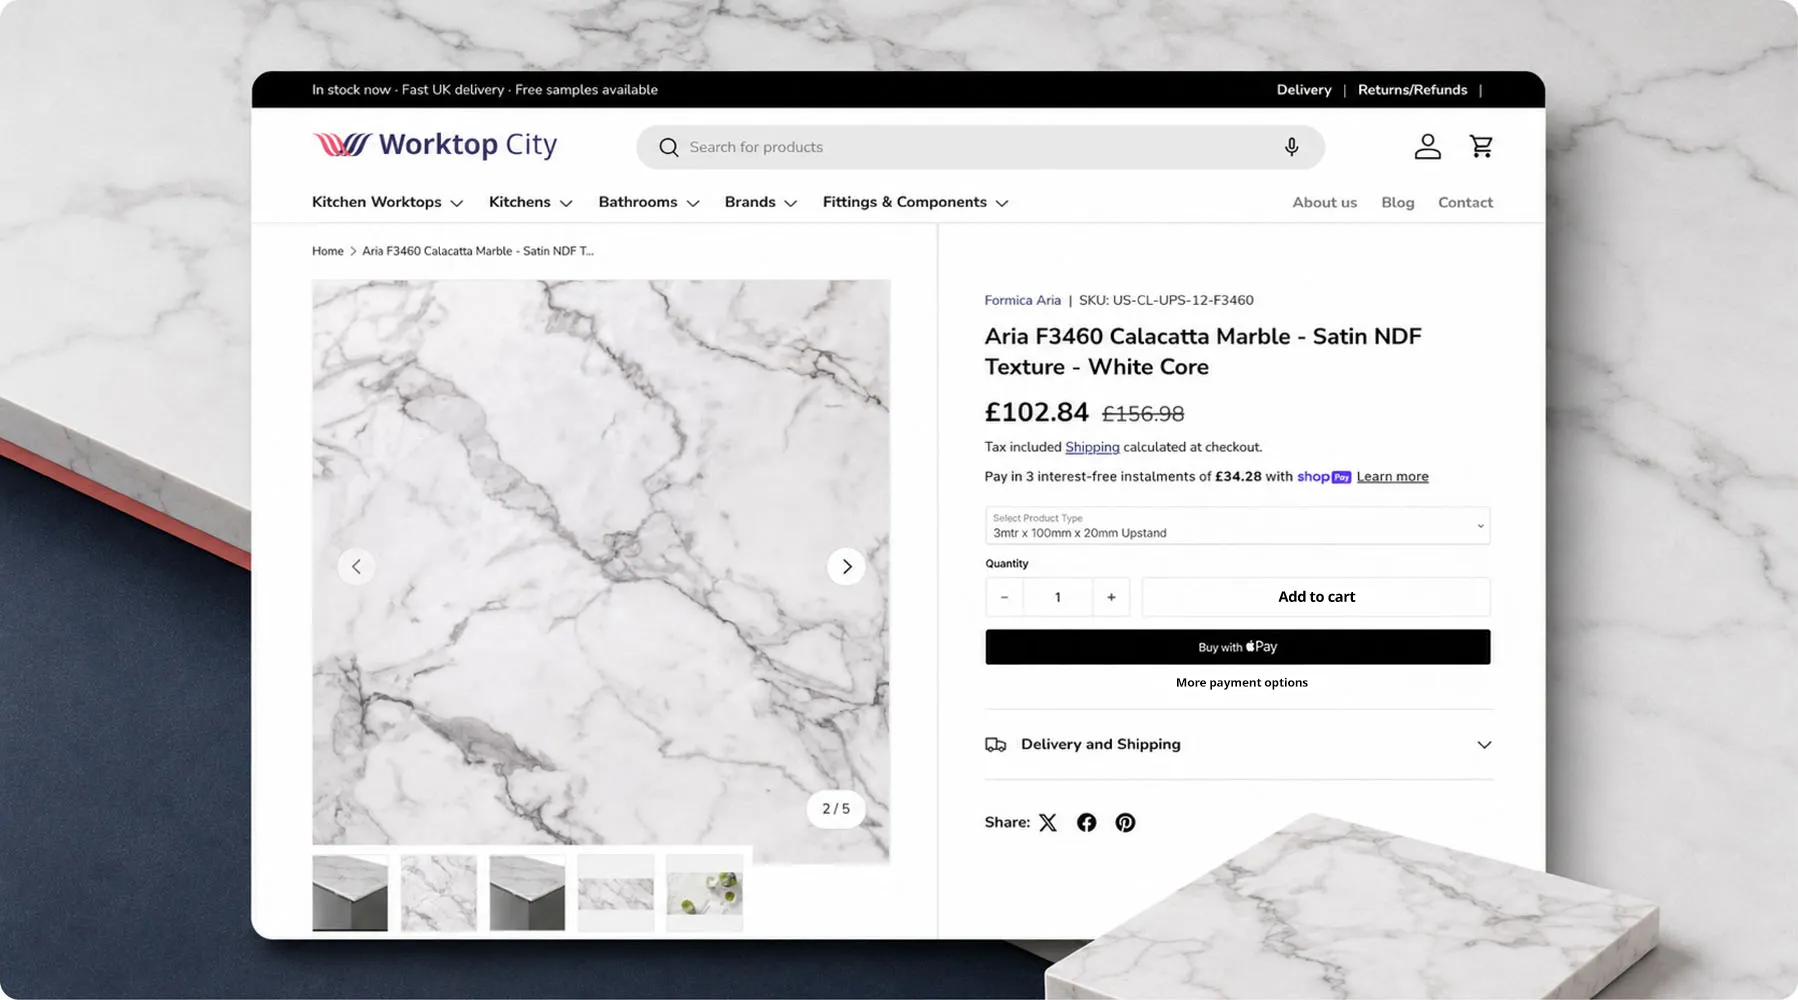Add the product to cart
The image size is (1798, 1000).
1316,597
